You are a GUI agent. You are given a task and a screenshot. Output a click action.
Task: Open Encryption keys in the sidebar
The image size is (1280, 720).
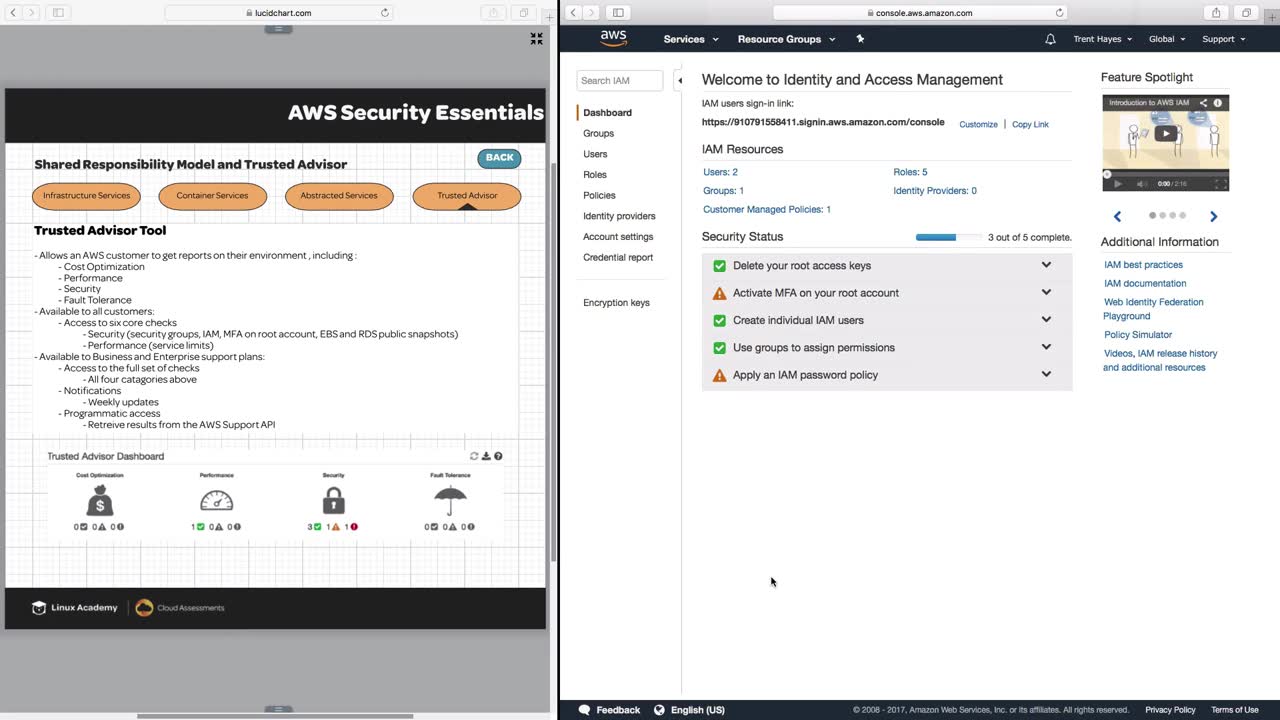[616, 303]
